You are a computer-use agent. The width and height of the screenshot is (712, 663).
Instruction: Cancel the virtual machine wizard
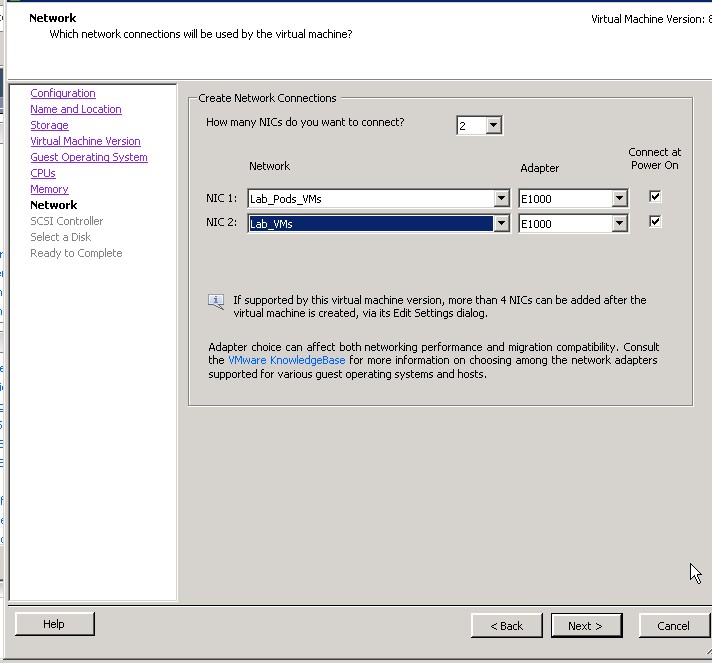[x=673, y=626]
